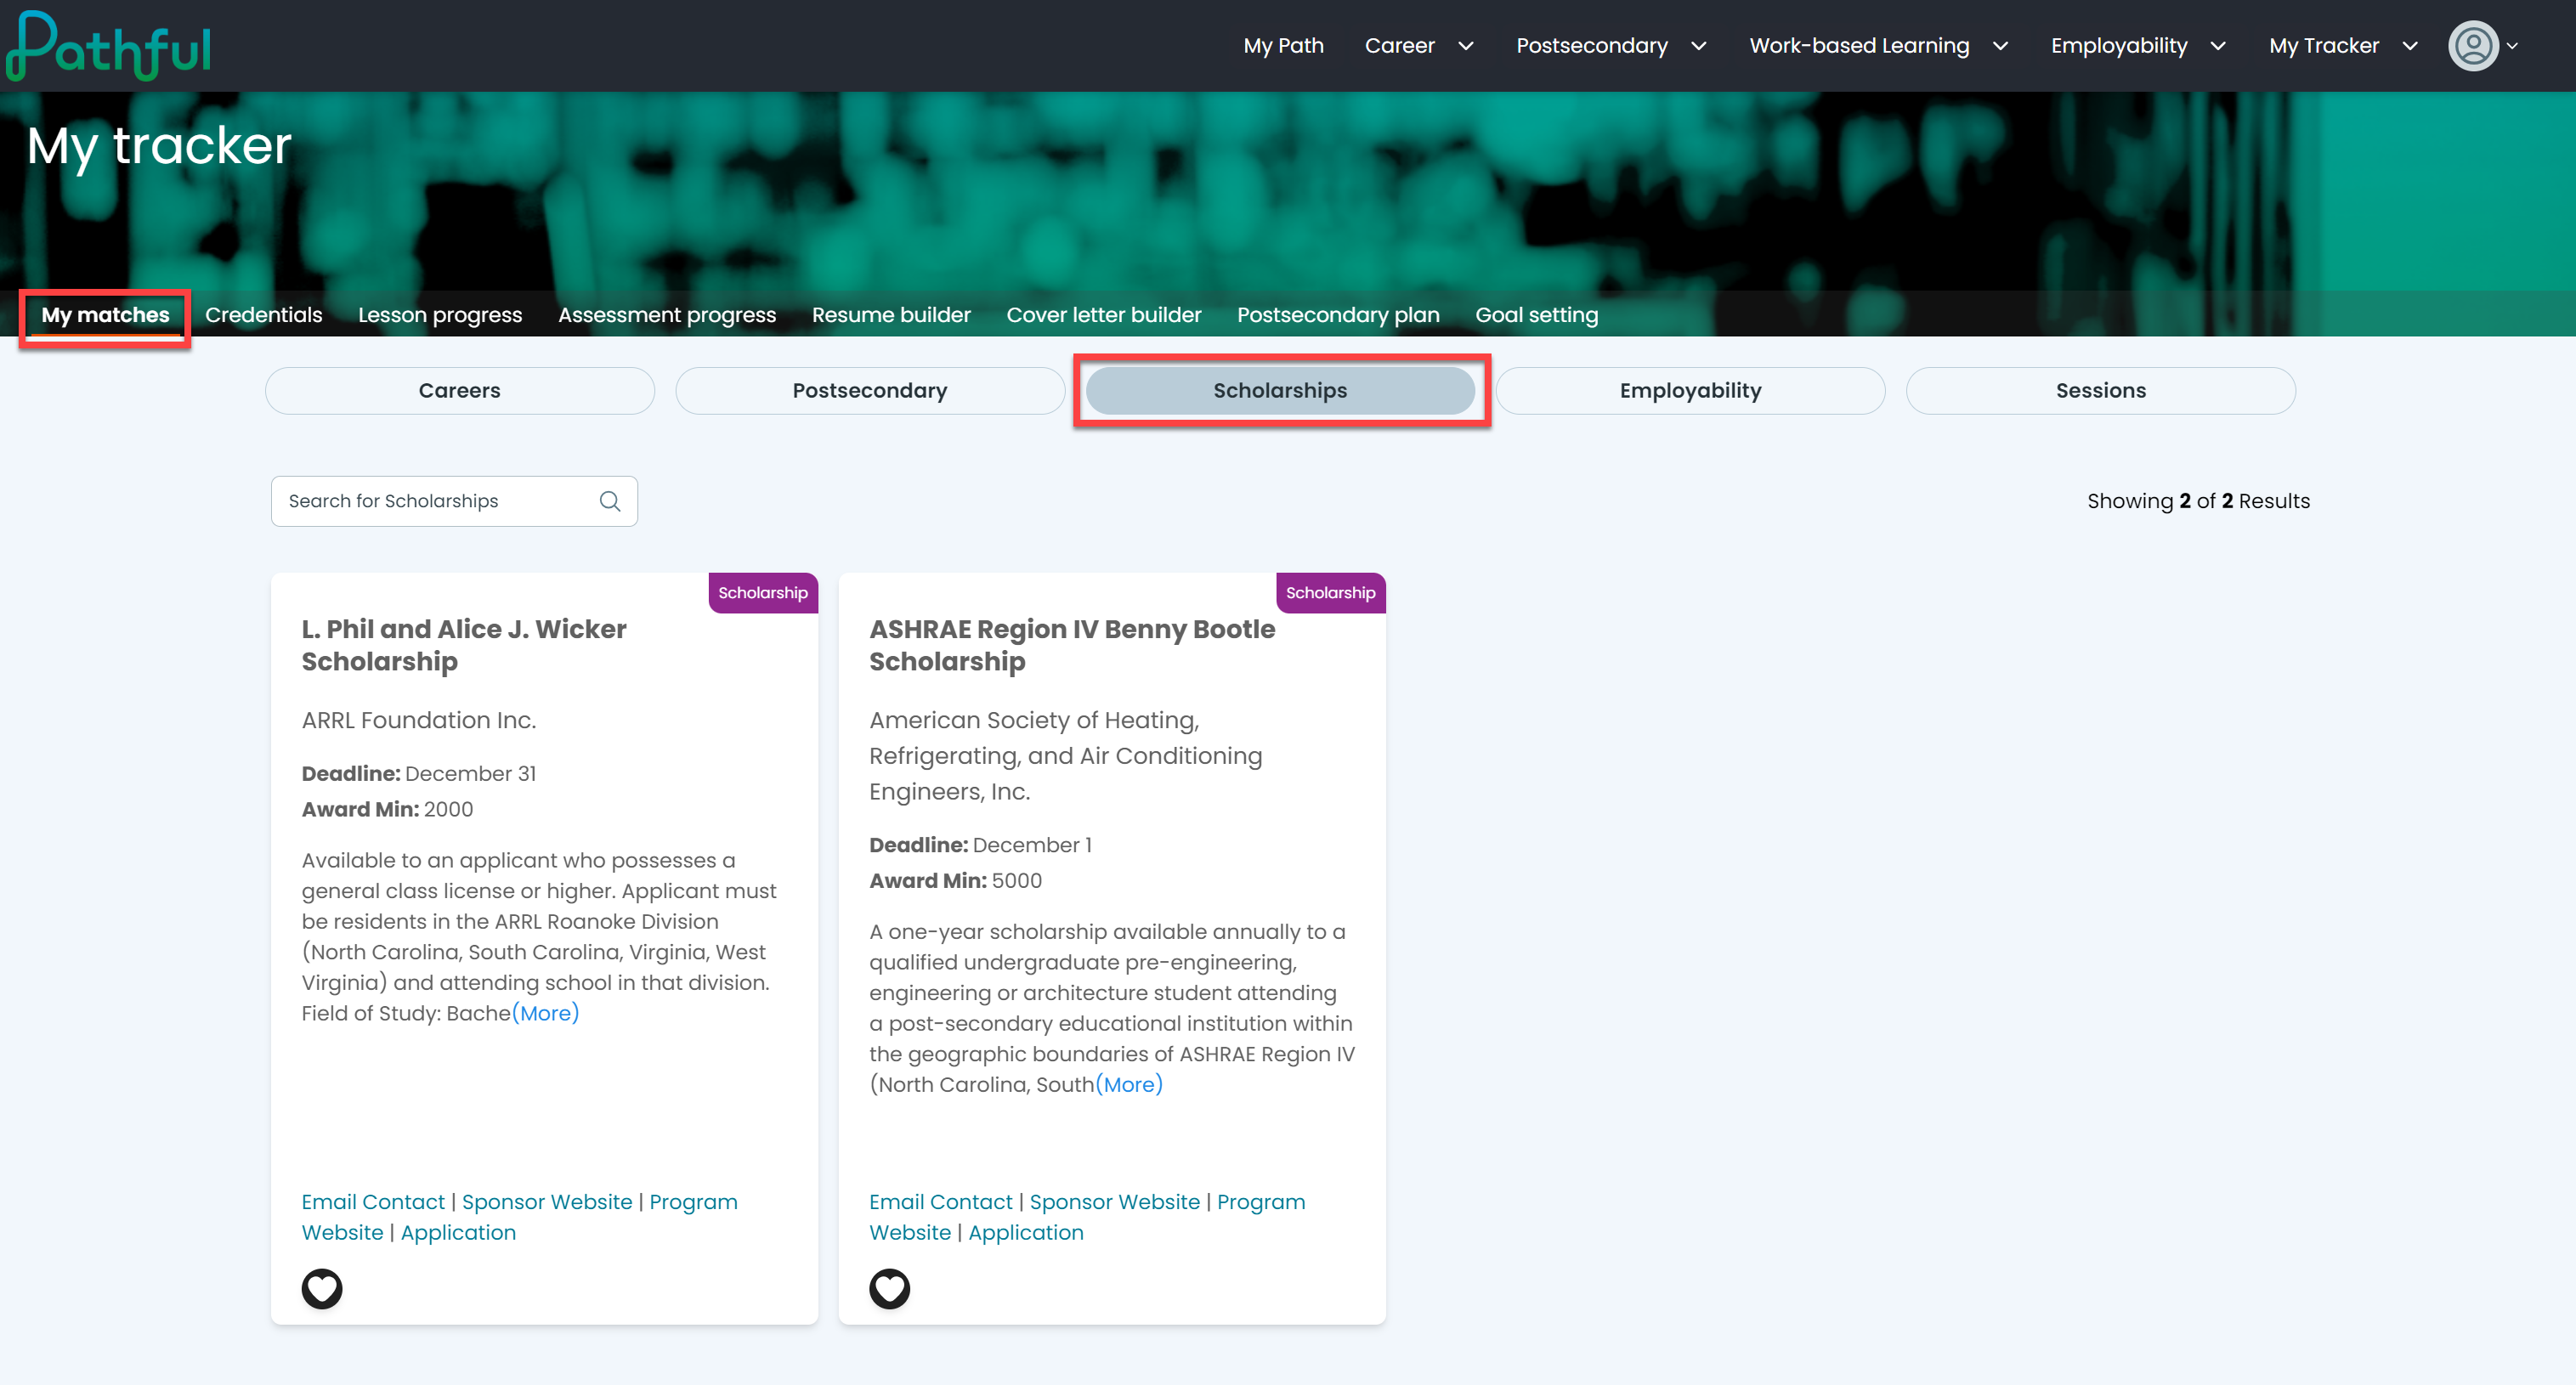Open Email Contact for ASHRAE scholarship
Image resolution: width=2576 pixels, height=1385 pixels.
[x=941, y=1202]
